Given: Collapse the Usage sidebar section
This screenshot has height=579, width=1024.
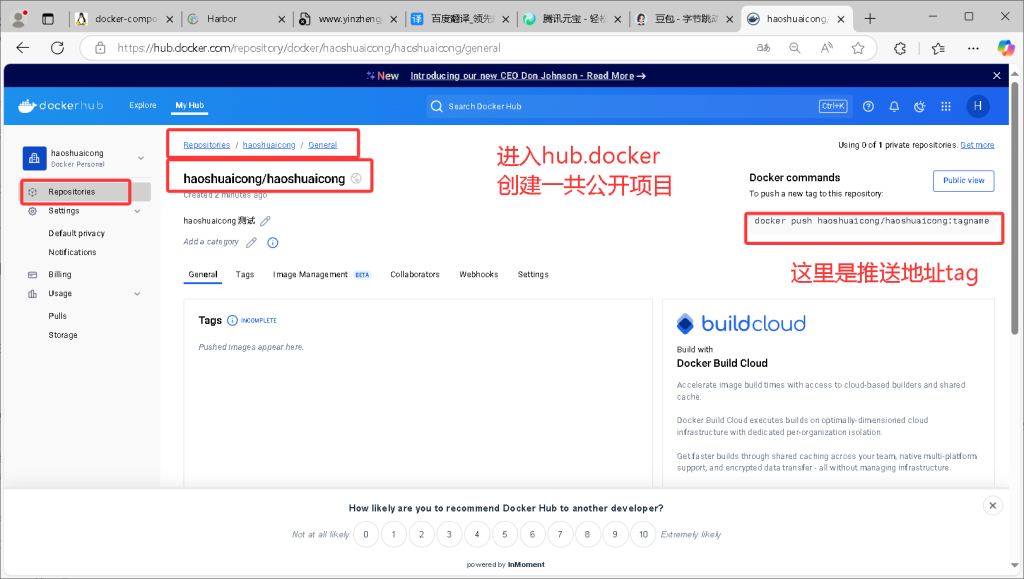Looking at the screenshot, I should click(x=137, y=294).
